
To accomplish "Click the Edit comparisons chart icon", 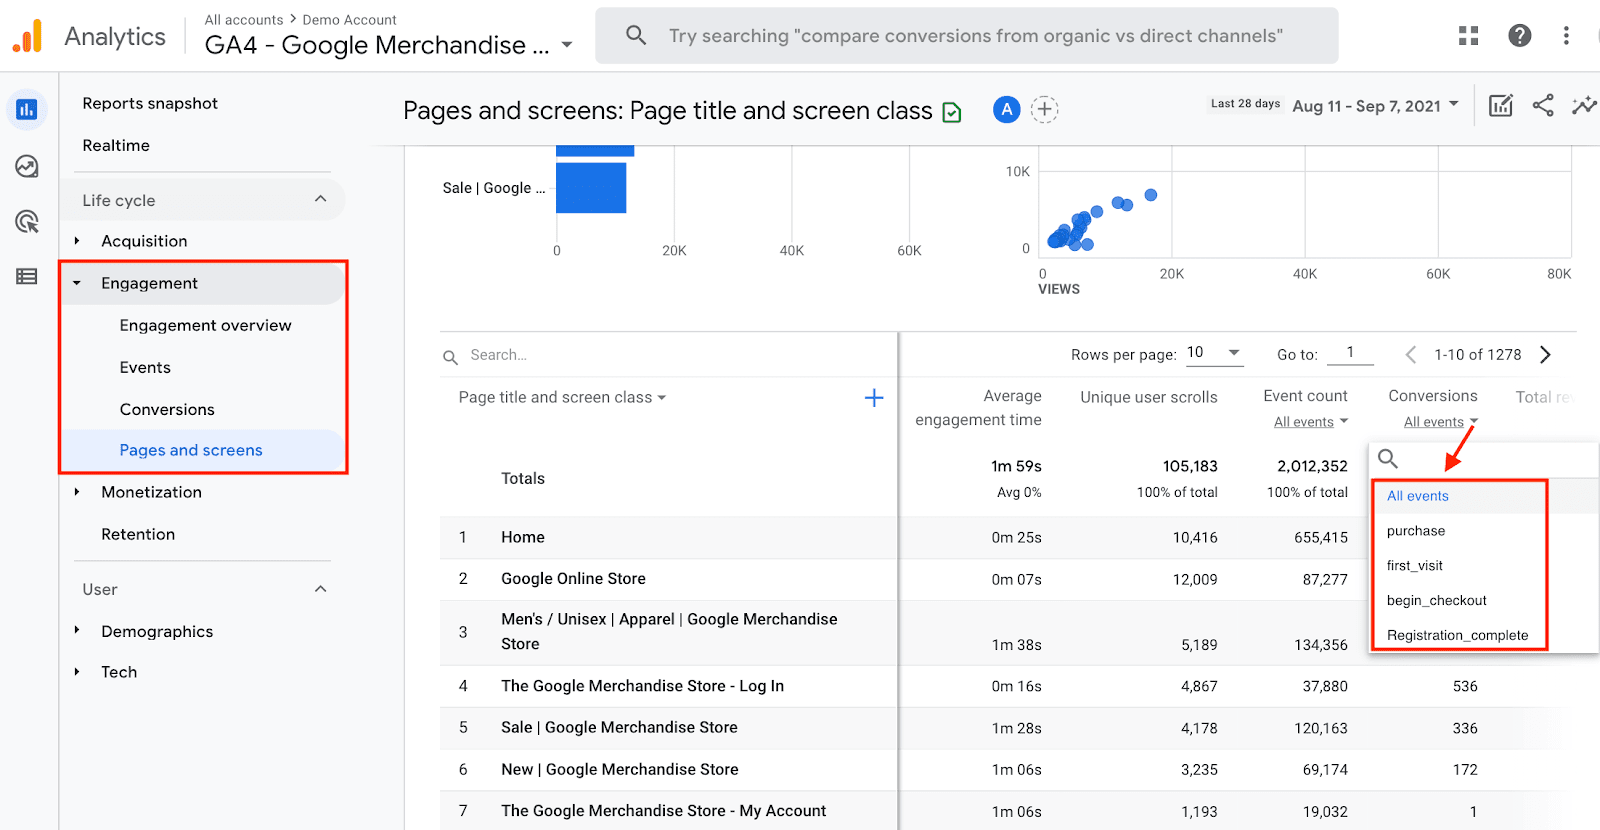I will point(1500,105).
